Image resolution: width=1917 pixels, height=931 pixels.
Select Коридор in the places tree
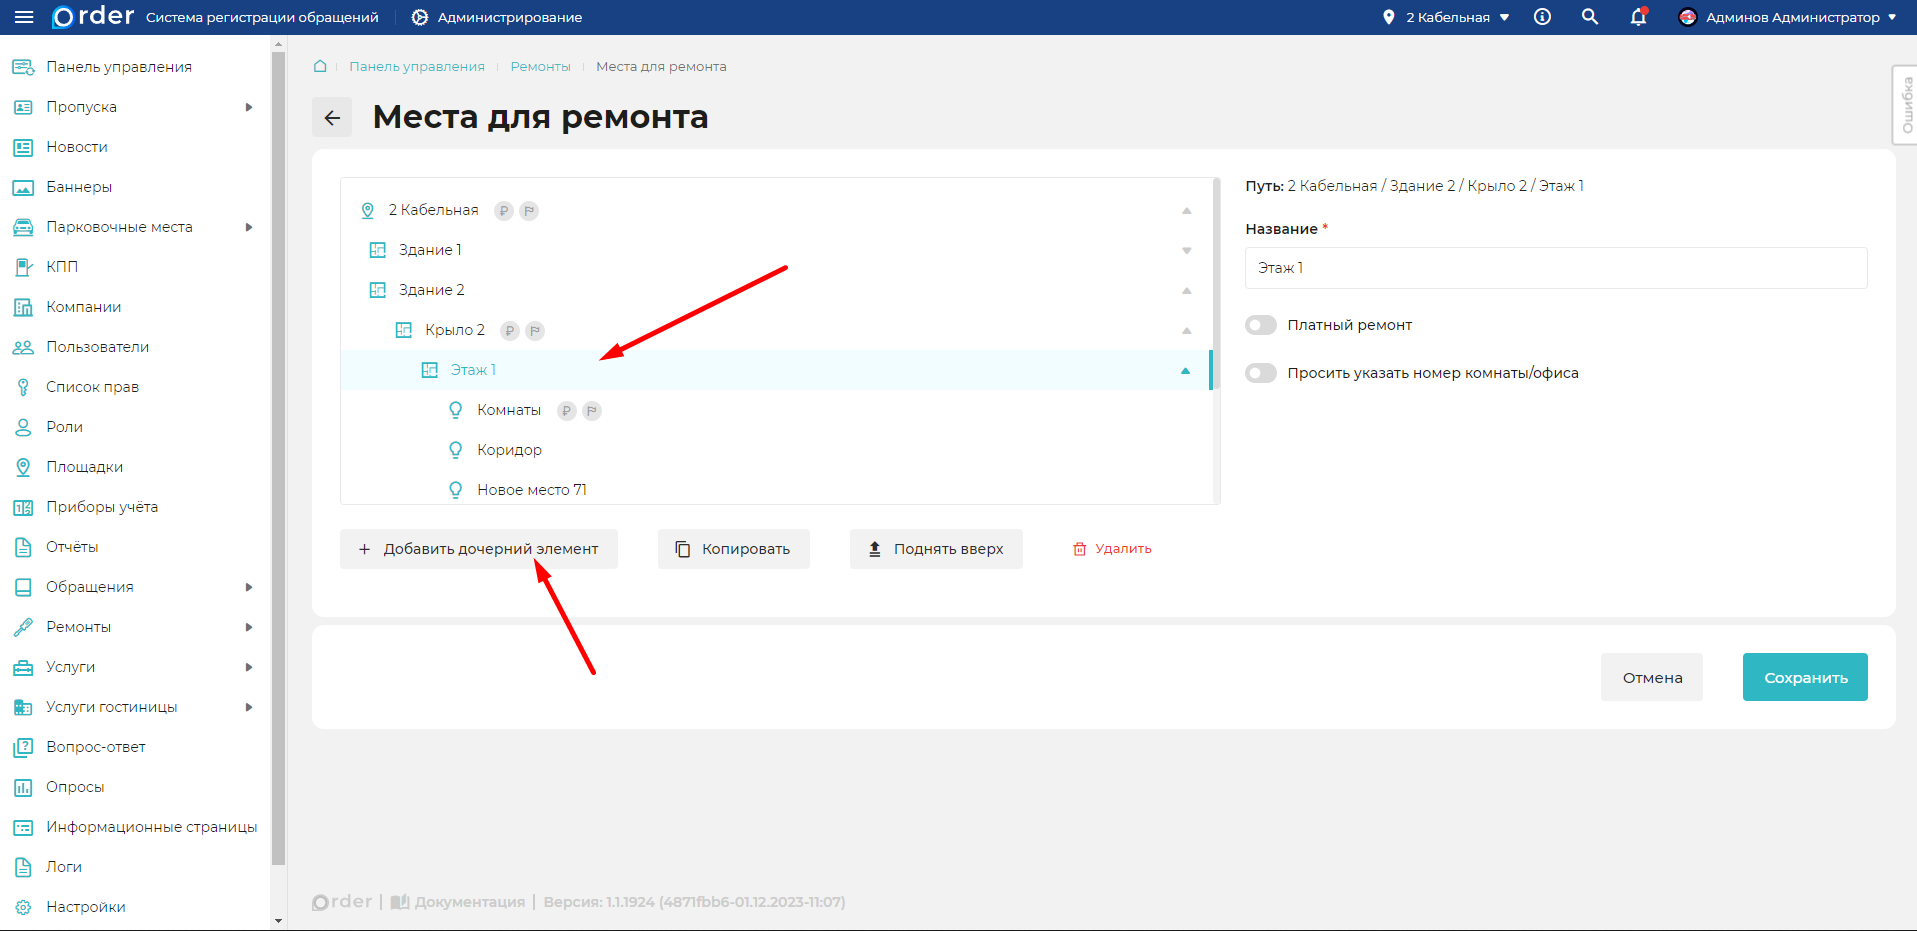coord(509,450)
